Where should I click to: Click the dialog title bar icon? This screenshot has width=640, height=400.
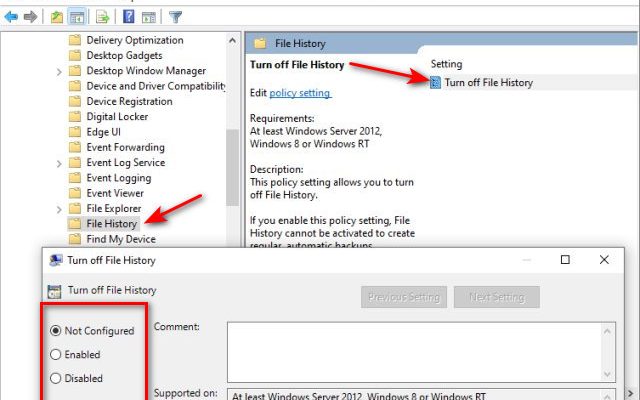point(56,260)
